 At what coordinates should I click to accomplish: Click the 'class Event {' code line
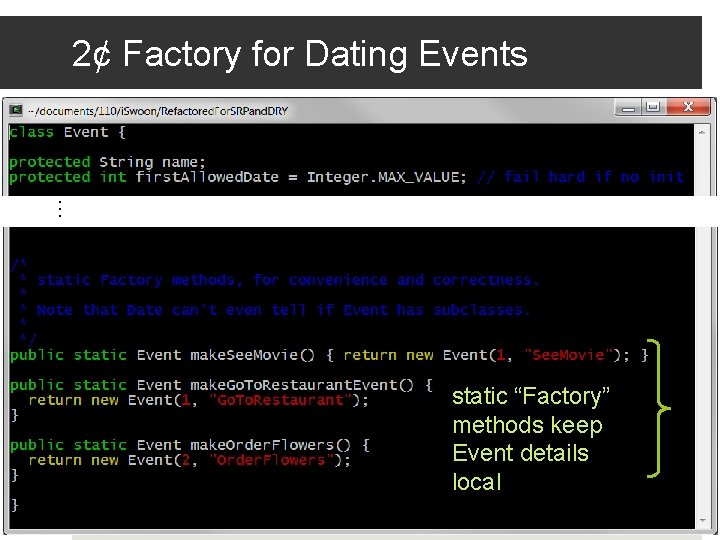pos(68,132)
